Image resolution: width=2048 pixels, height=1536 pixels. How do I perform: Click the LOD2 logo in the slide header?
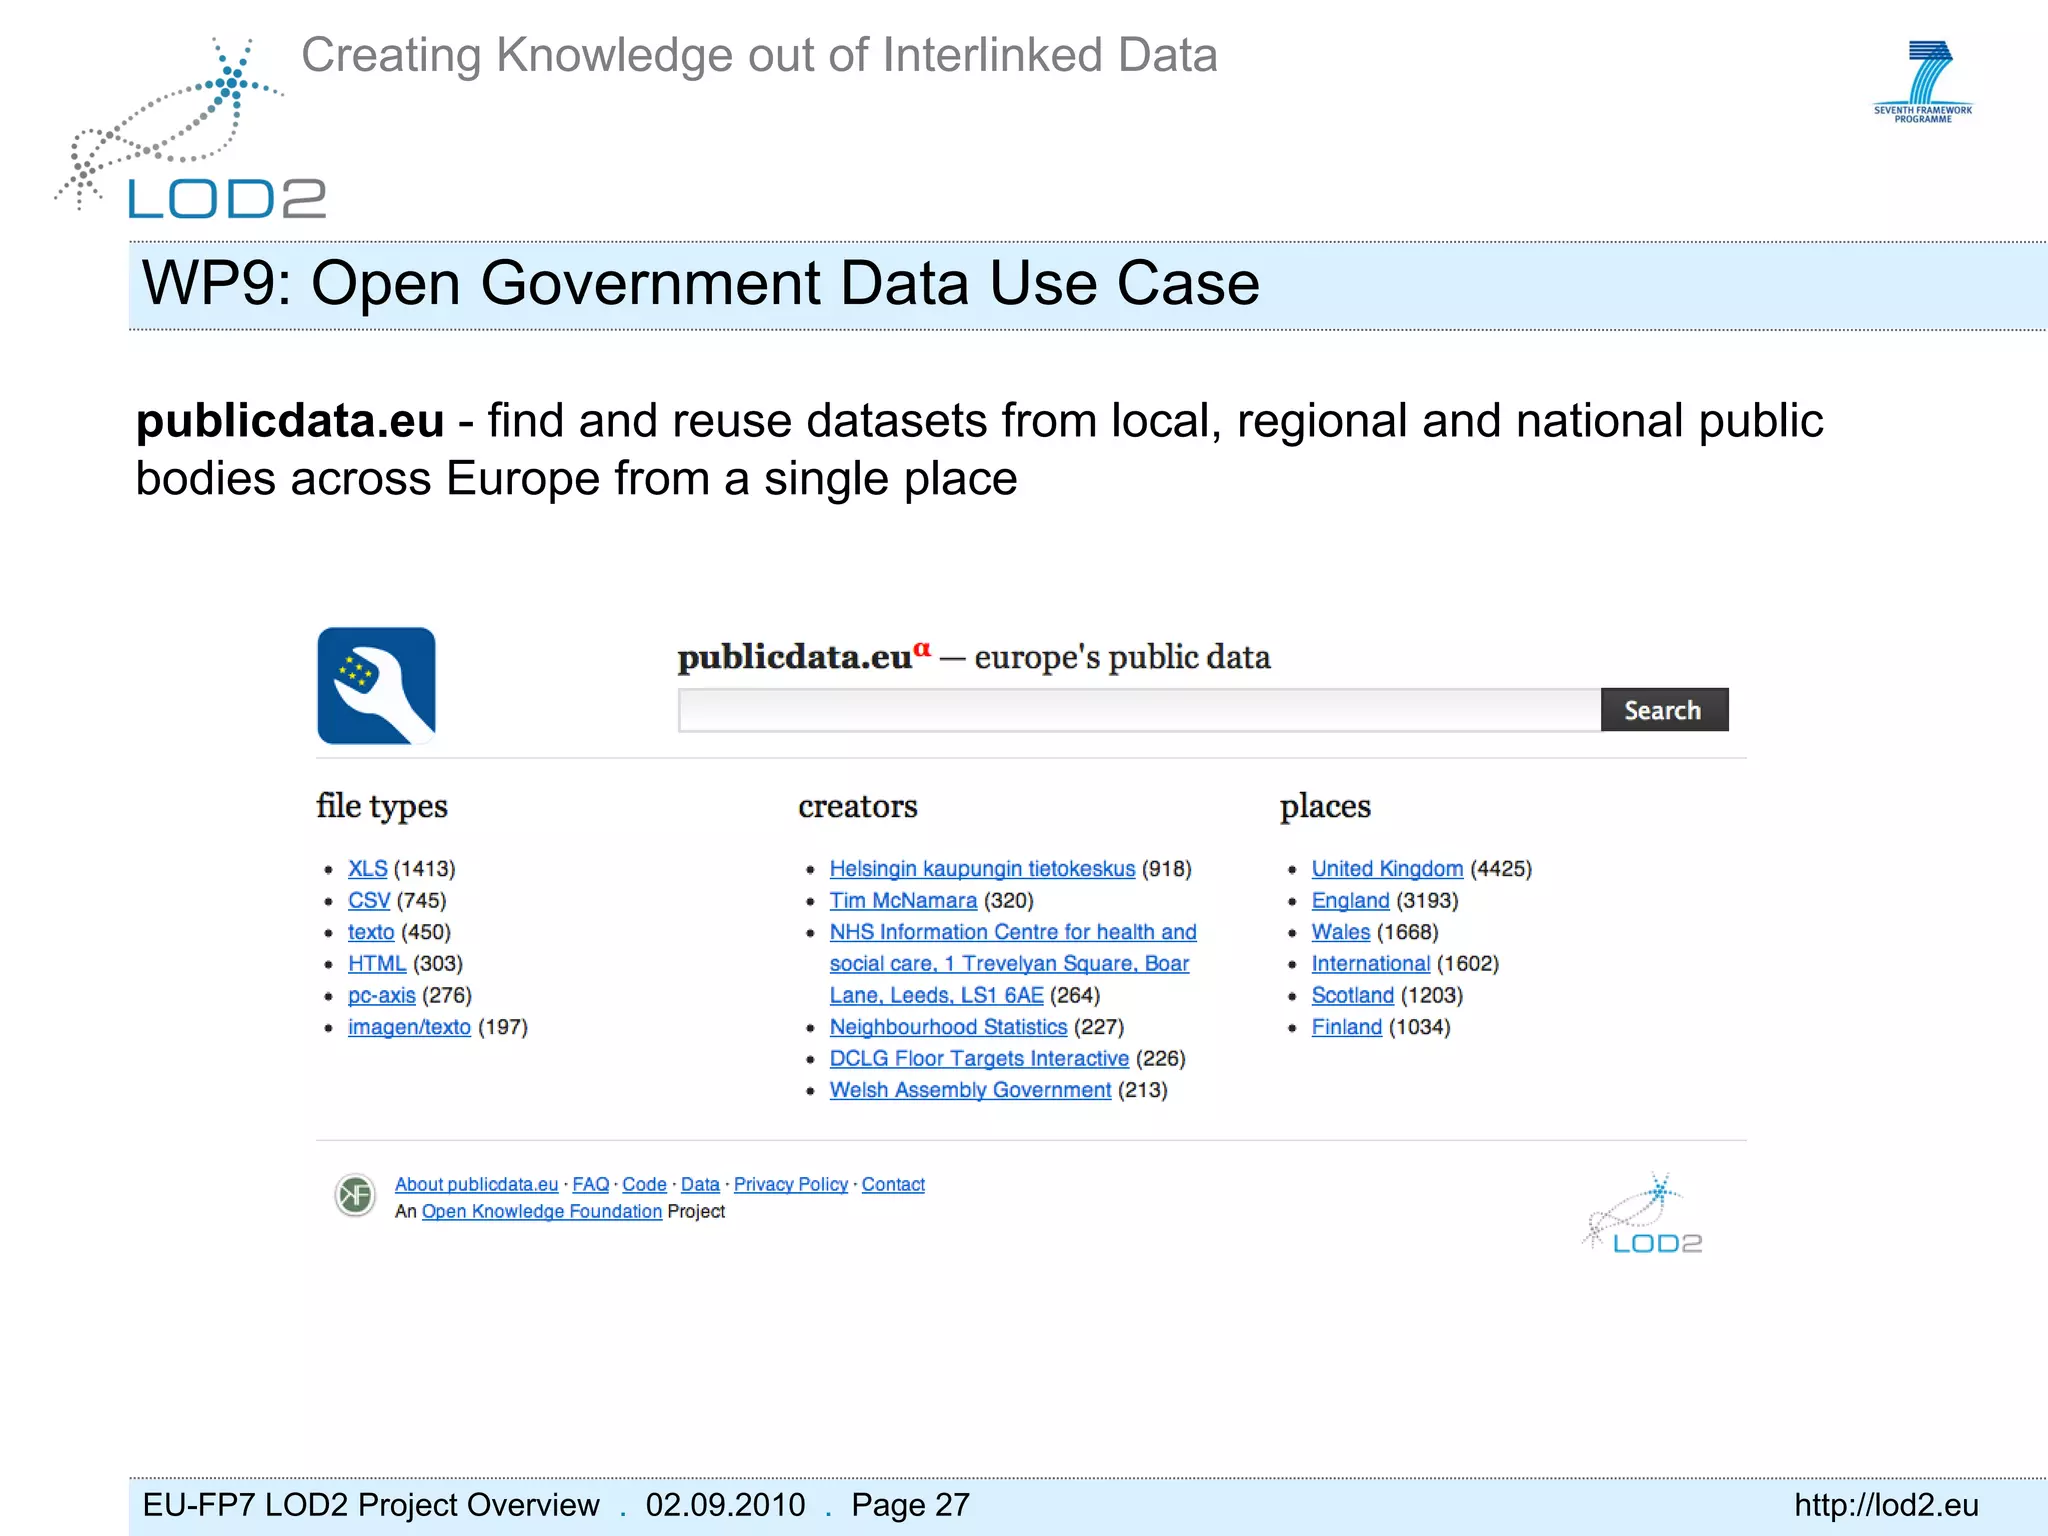pos(190,128)
